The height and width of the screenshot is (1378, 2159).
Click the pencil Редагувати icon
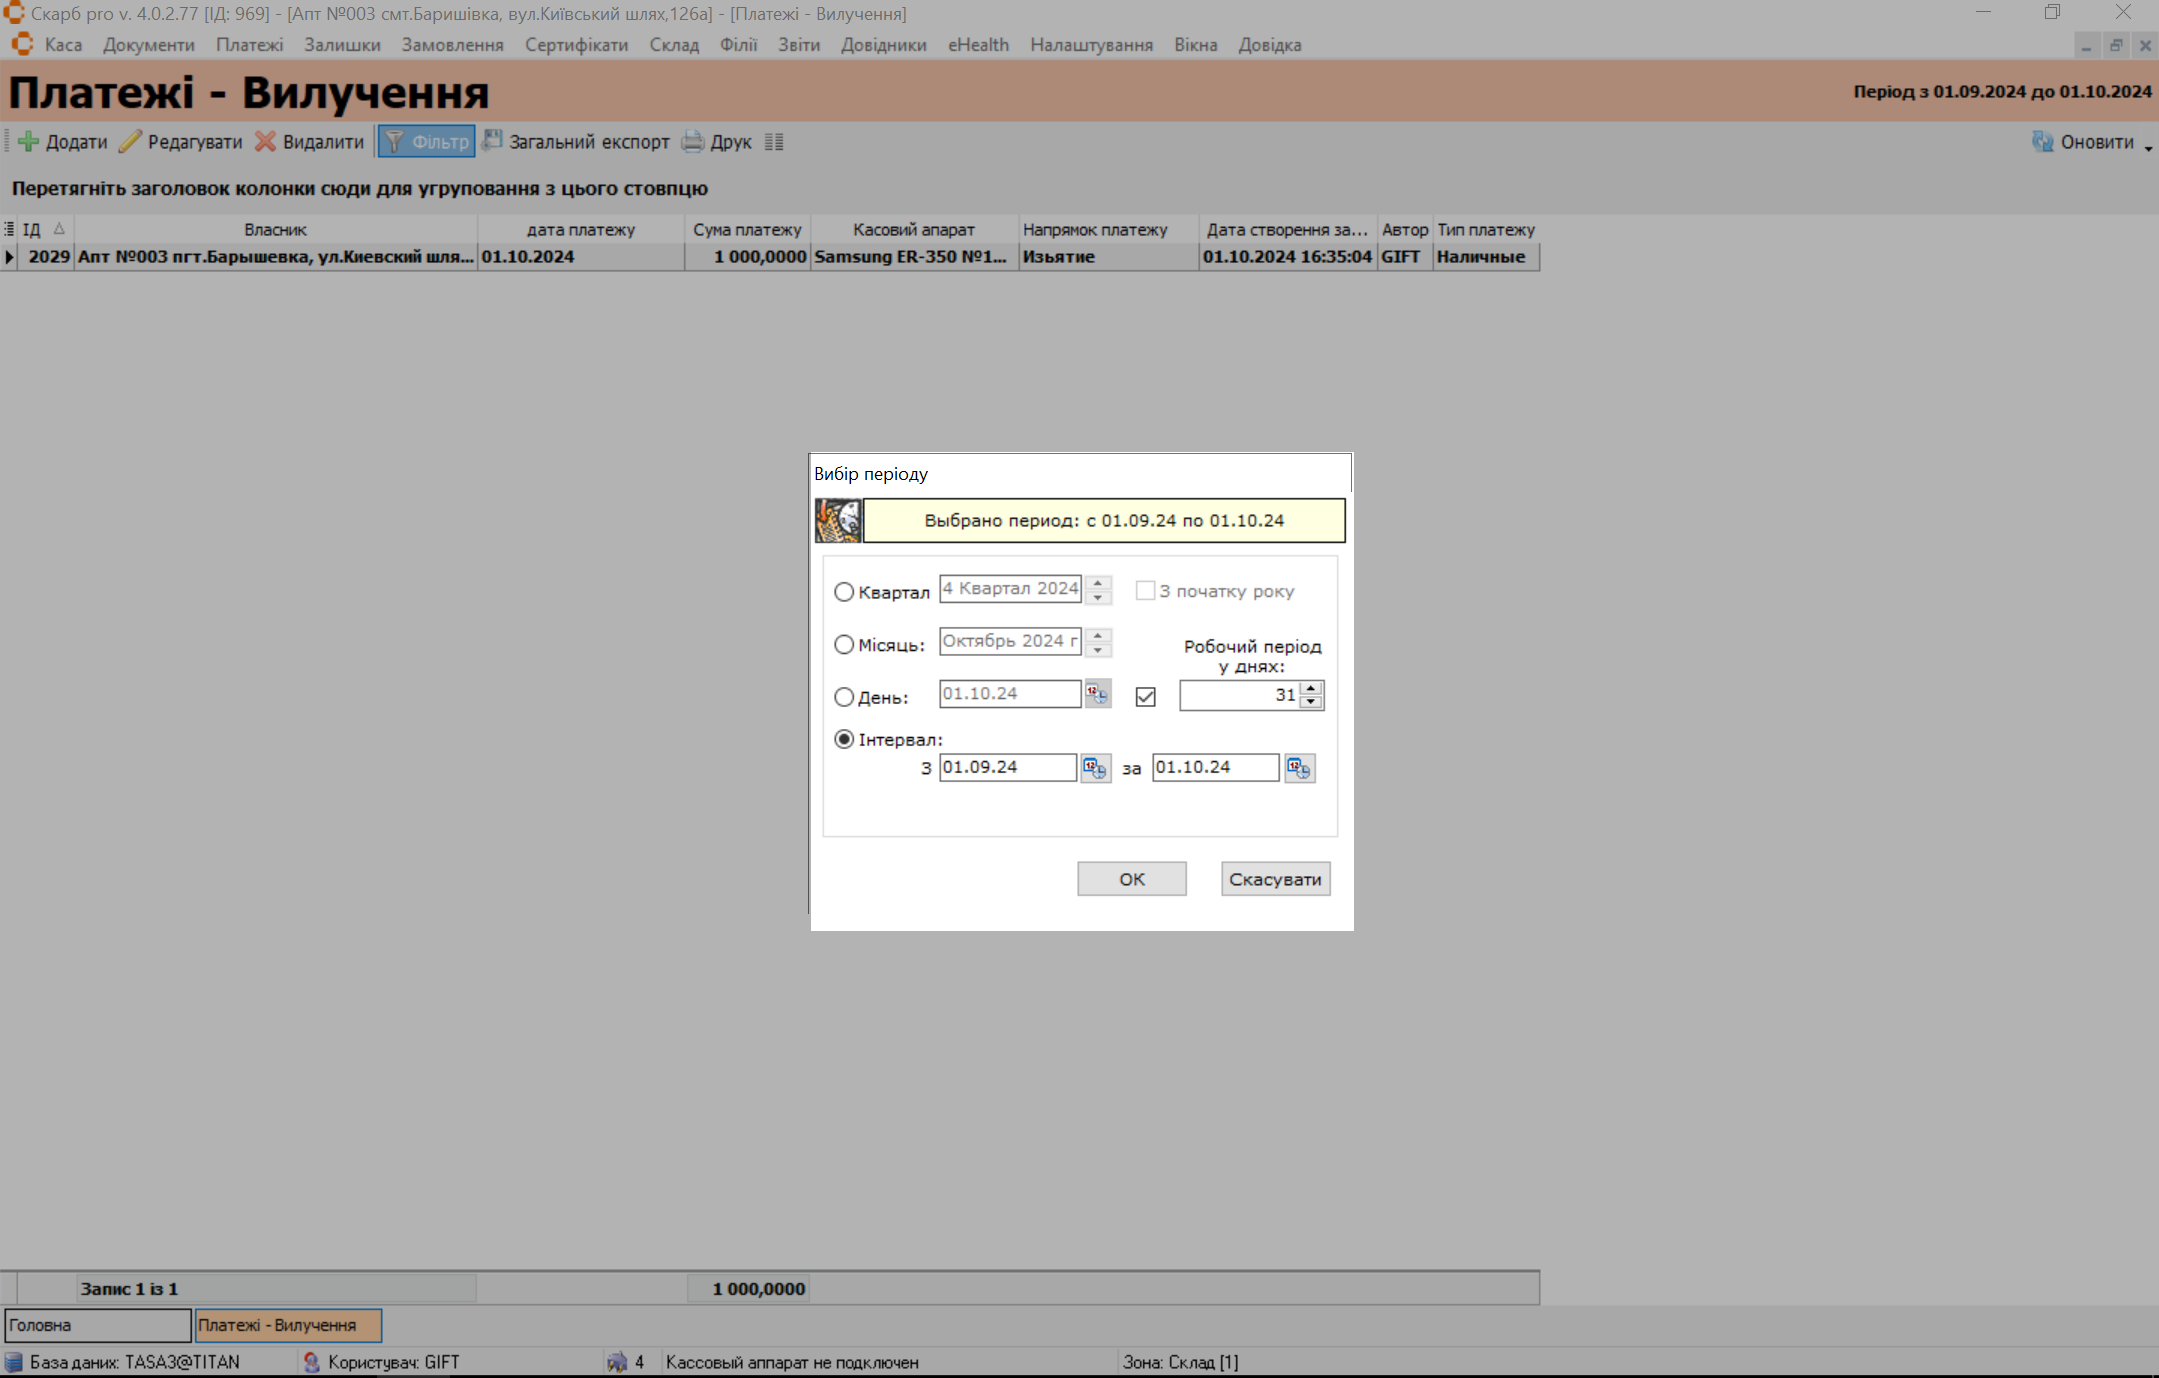coord(130,142)
